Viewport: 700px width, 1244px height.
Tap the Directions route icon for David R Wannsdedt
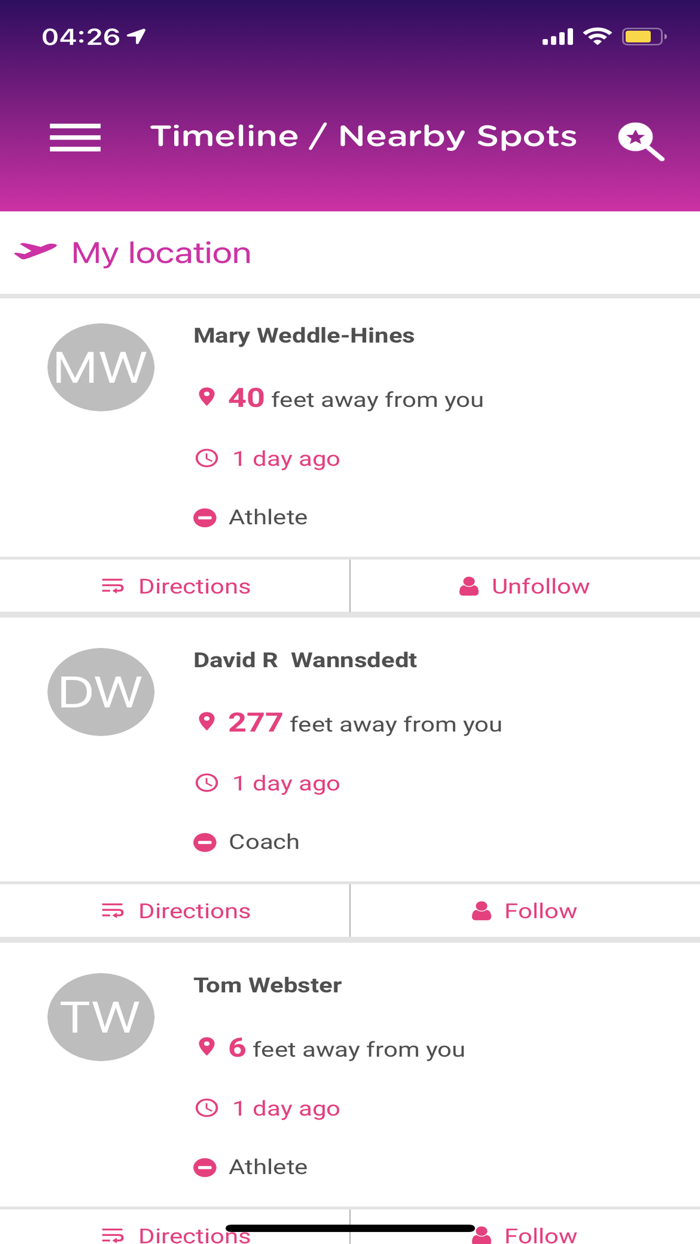(114, 910)
